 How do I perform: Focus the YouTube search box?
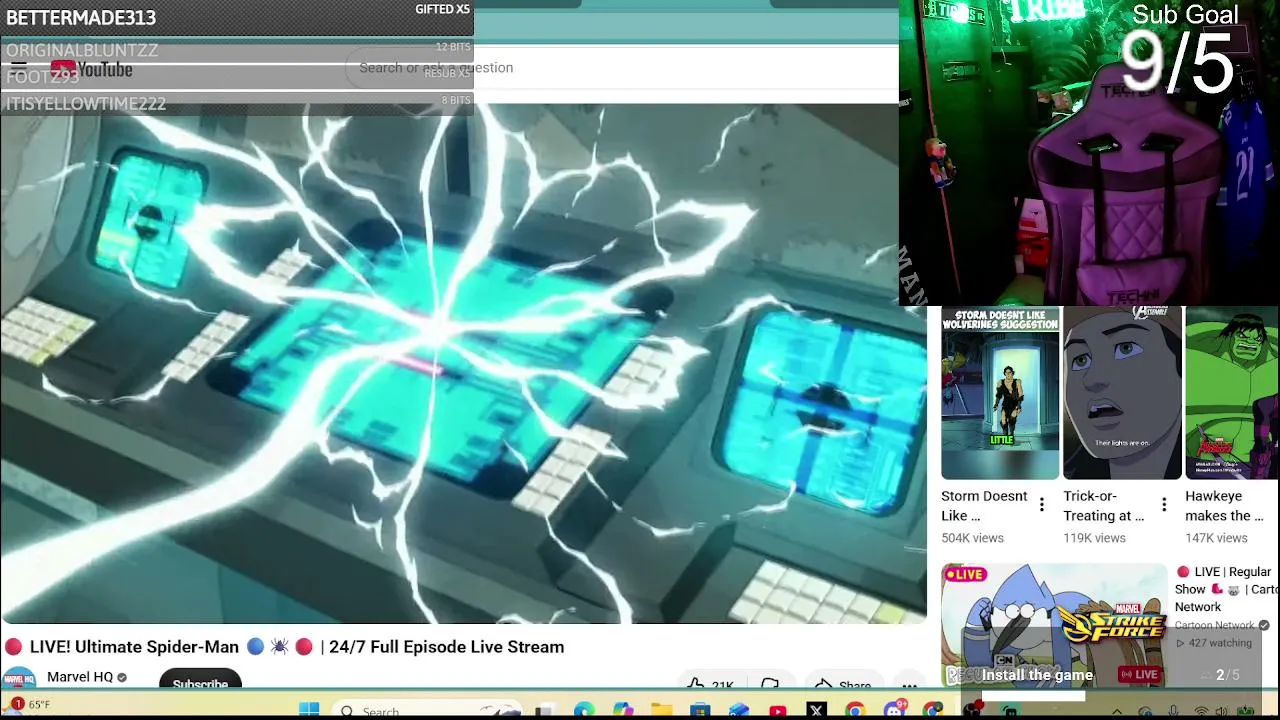(x=620, y=67)
